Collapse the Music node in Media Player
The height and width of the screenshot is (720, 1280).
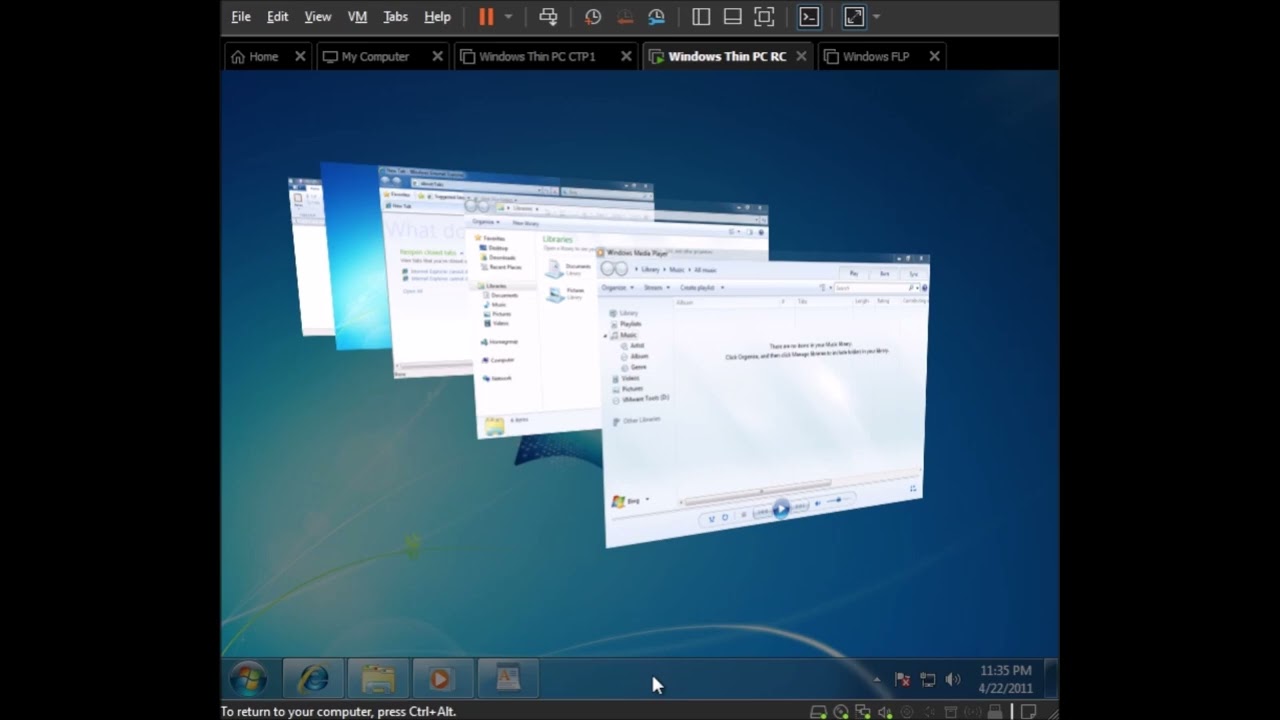coord(606,336)
